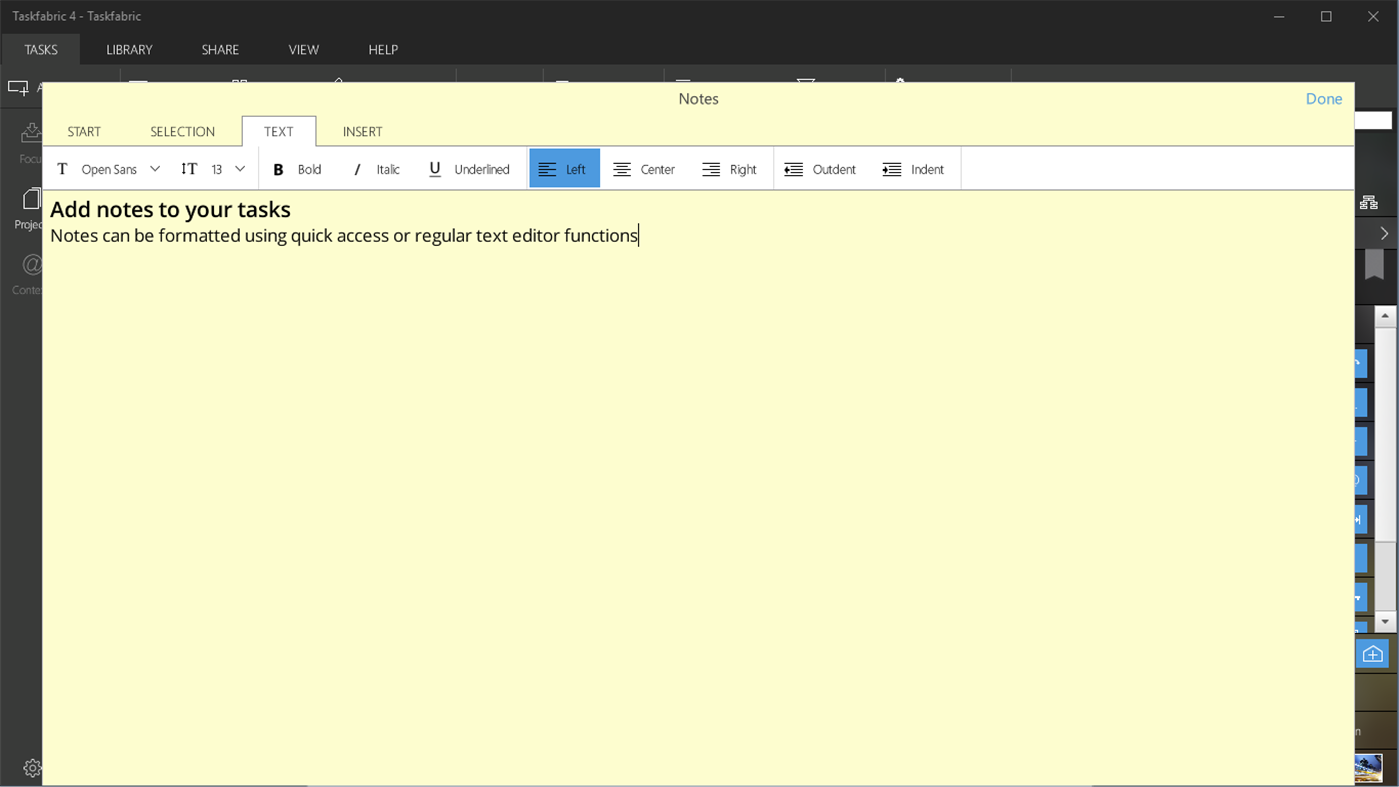The width and height of the screenshot is (1399, 787).
Task: Click the Outdent button
Action: click(820, 168)
